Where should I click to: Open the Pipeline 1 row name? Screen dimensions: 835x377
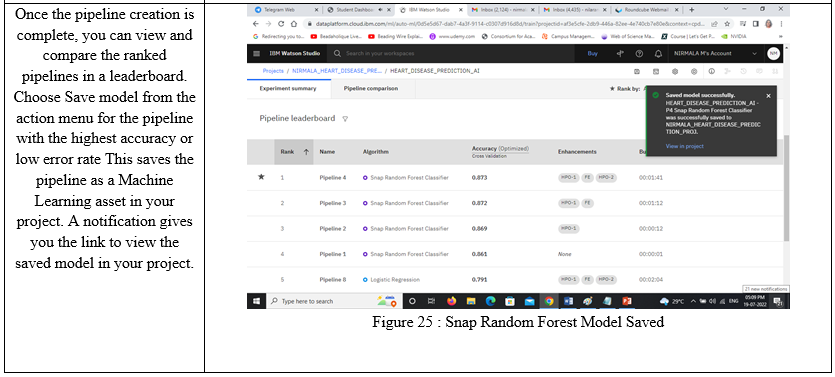tap(333, 255)
